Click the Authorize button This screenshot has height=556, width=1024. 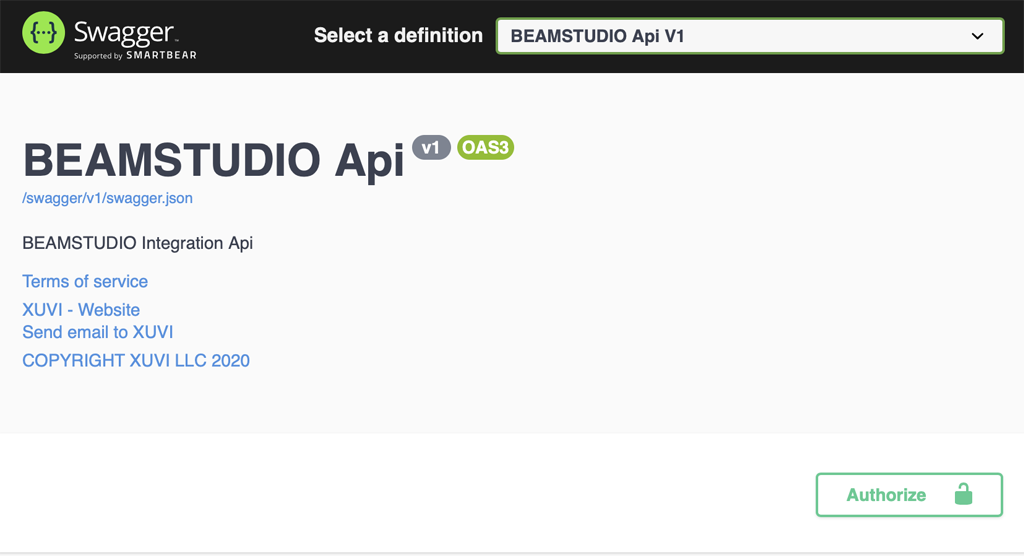pyautogui.click(x=909, y=495)
